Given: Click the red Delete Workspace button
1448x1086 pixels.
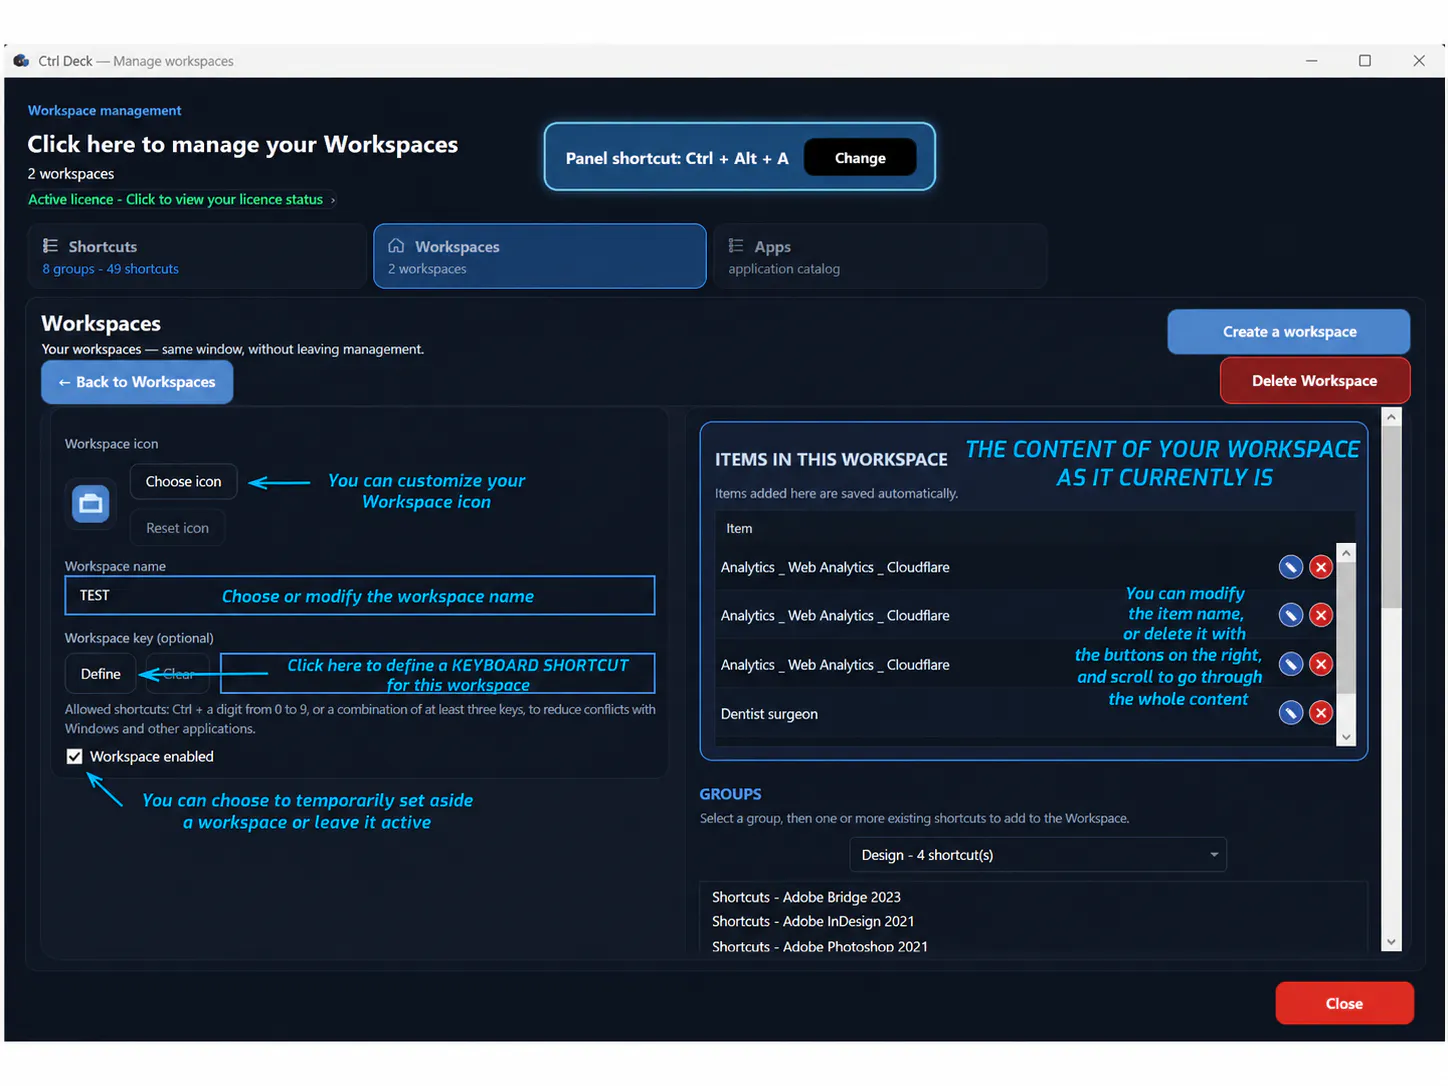Looking at the screenshot, I should point(1315,381).
